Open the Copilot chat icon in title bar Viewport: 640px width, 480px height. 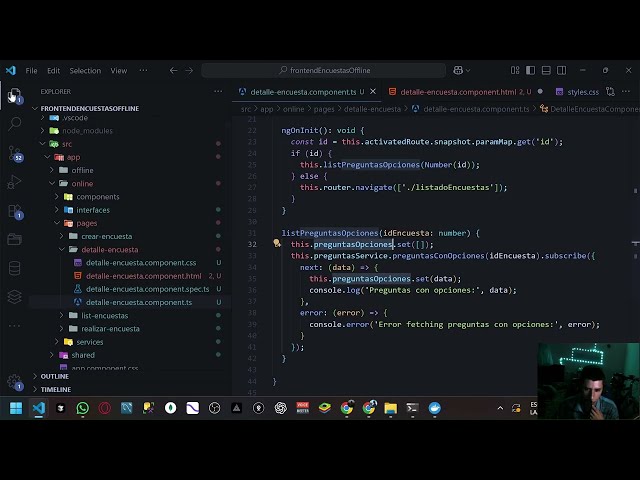coord(458,71)
